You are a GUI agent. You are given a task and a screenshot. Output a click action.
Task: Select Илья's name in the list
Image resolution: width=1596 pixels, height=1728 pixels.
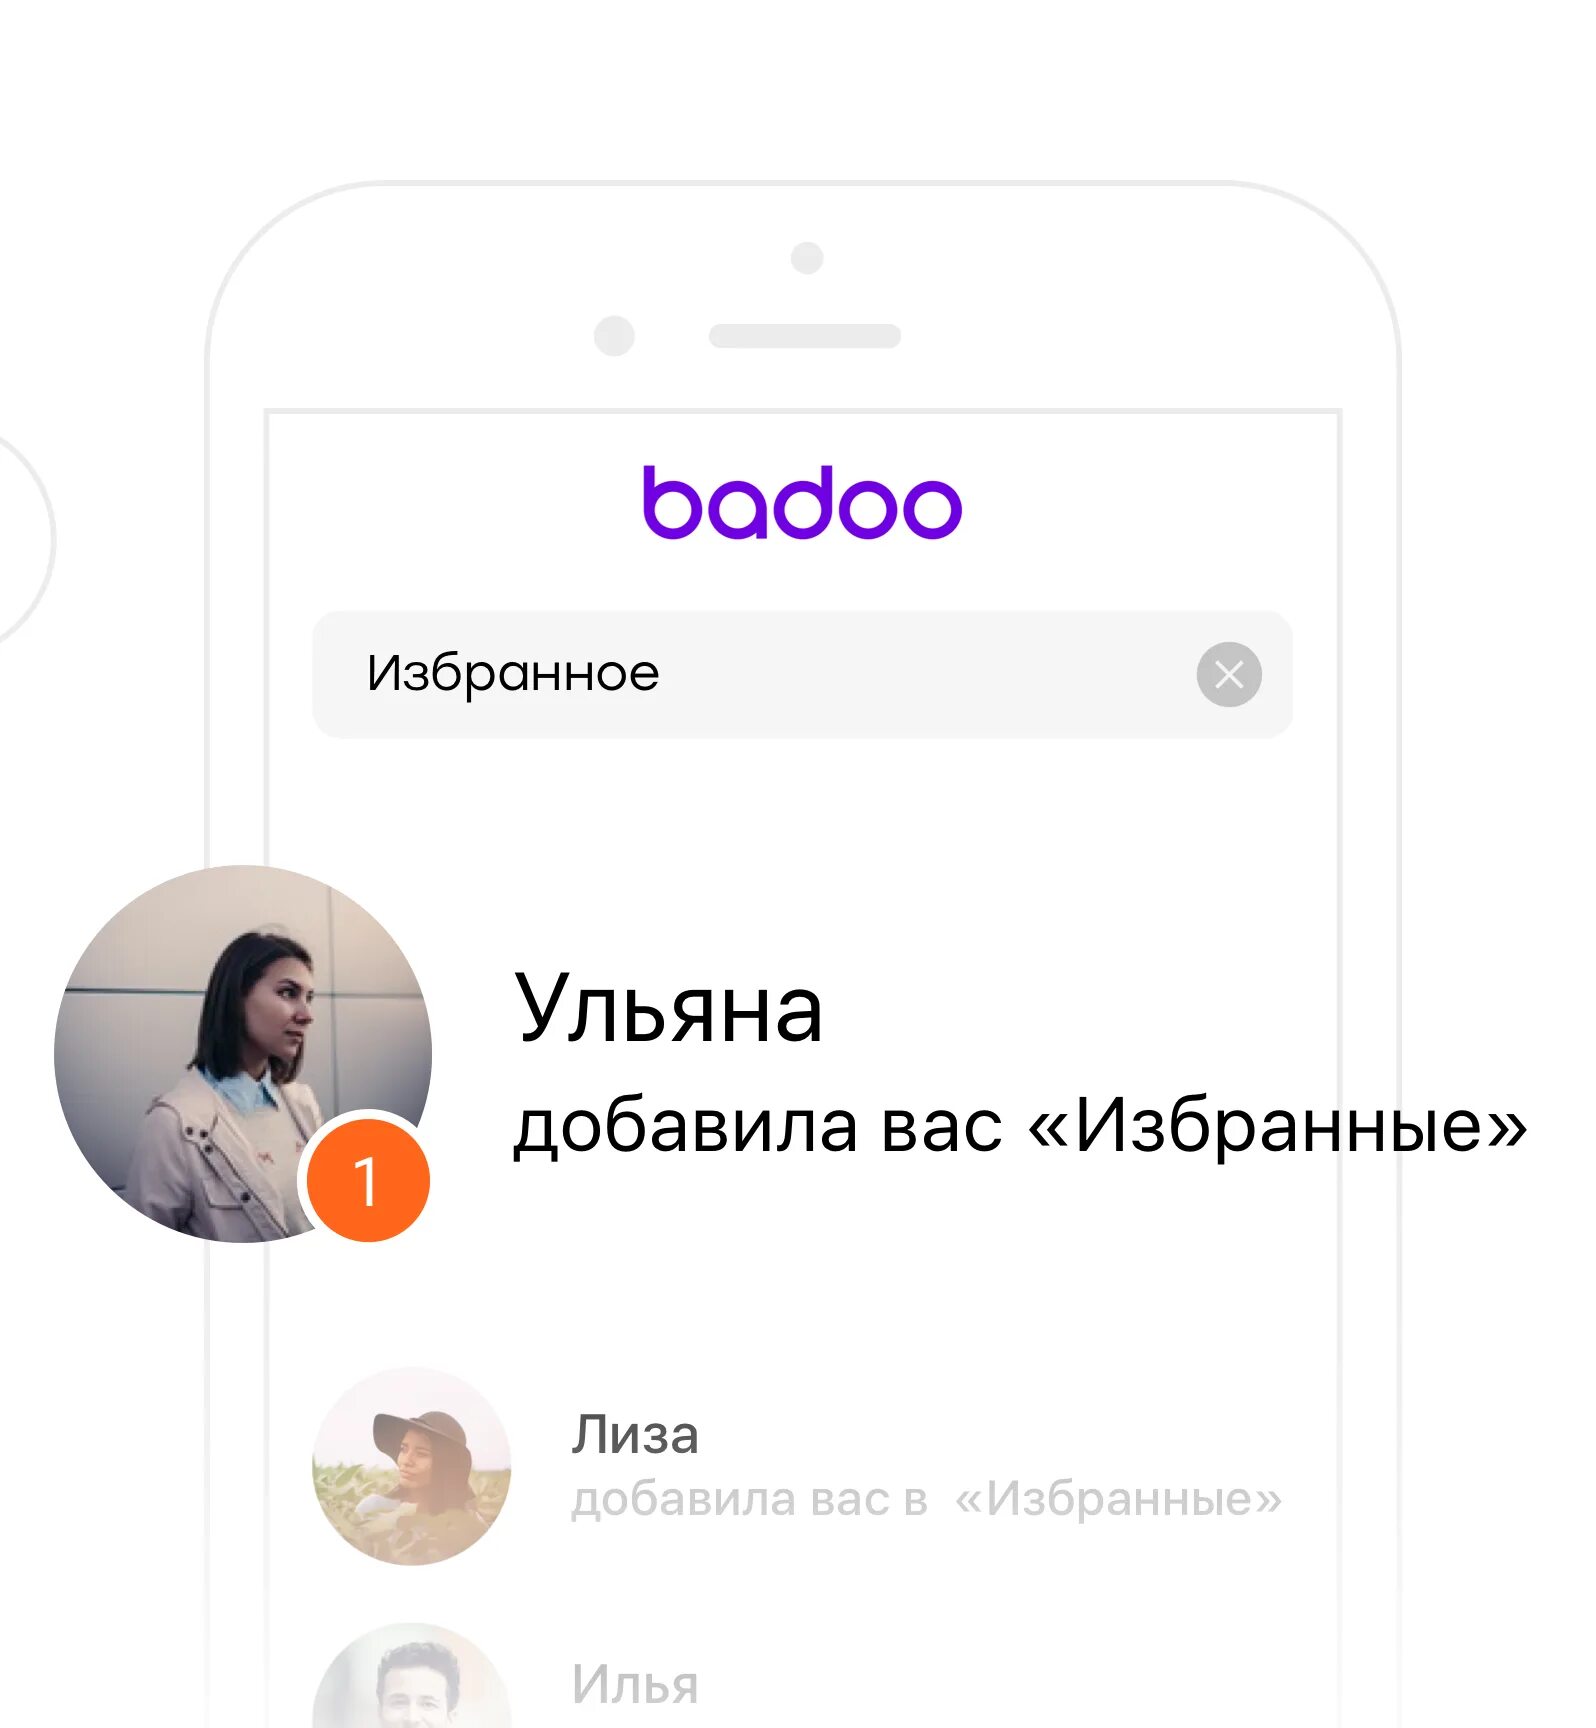pos(635,1684)
